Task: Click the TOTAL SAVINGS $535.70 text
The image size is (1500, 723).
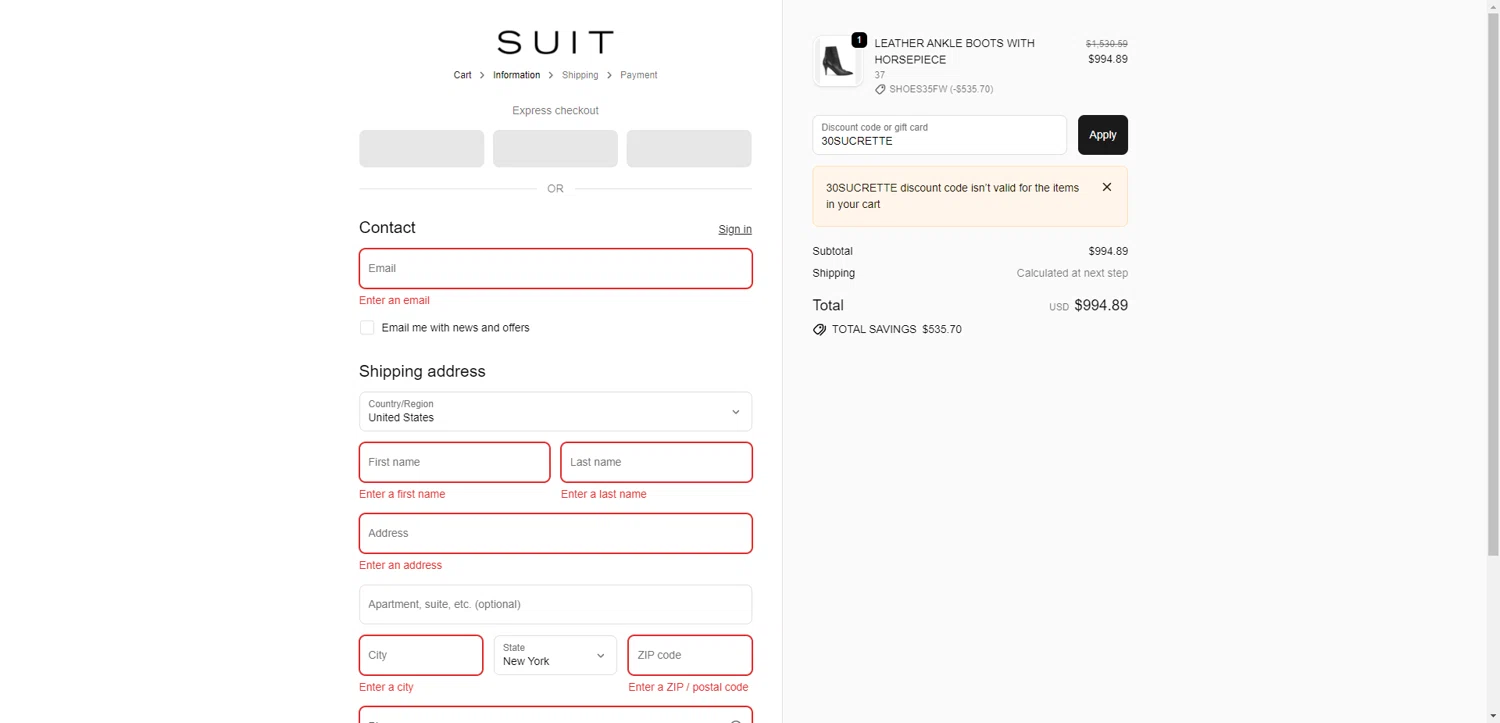Action: 897,329
